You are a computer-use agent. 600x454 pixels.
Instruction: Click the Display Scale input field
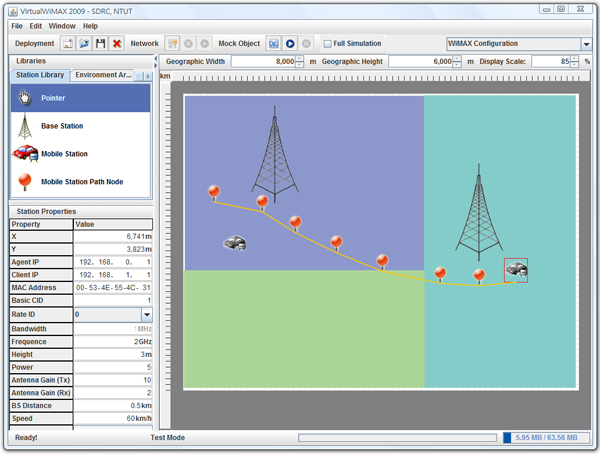point(551,62)
